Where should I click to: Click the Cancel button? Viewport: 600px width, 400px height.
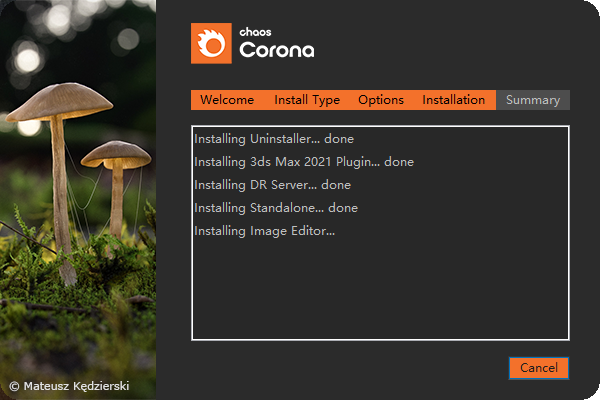coord(539,368)
